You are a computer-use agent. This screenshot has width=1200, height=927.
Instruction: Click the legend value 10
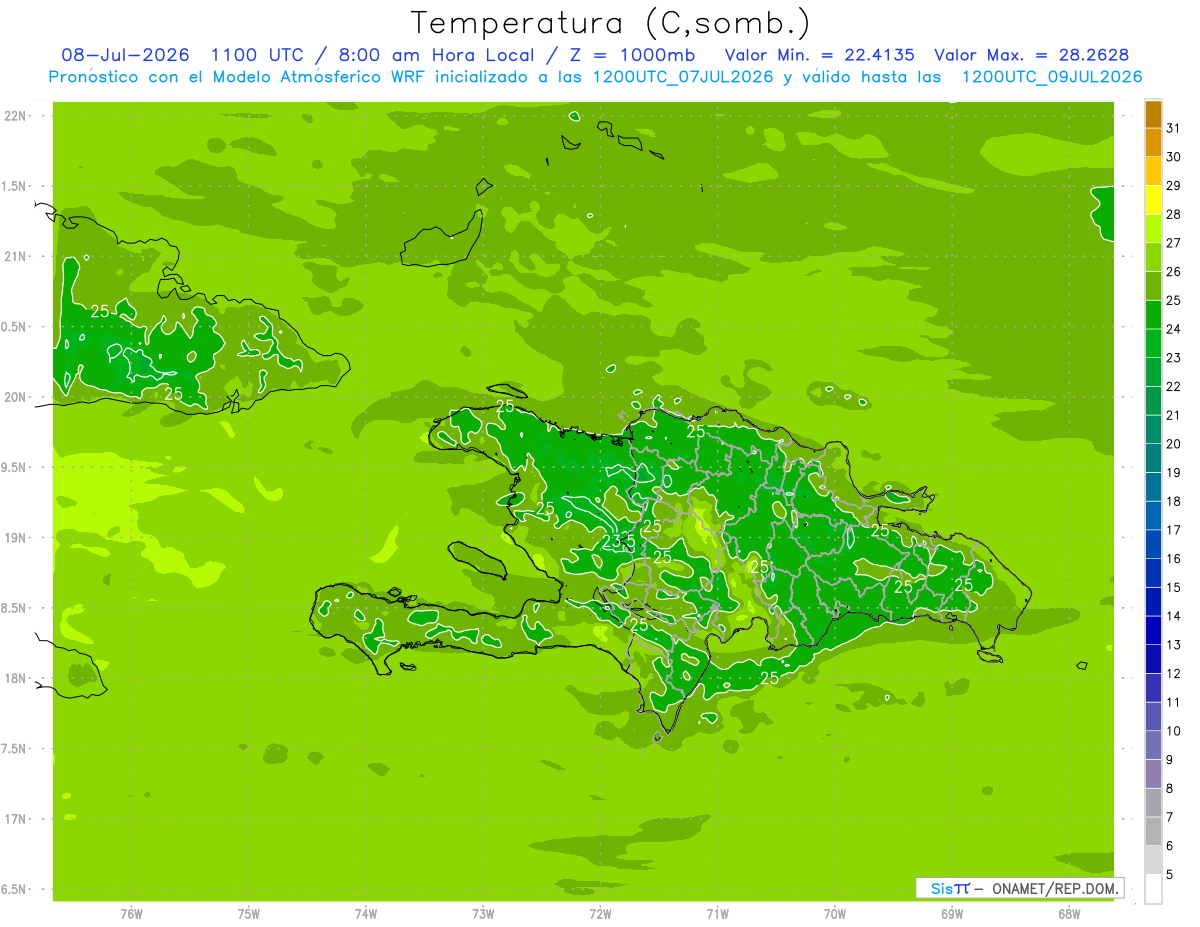(1174, 731)
